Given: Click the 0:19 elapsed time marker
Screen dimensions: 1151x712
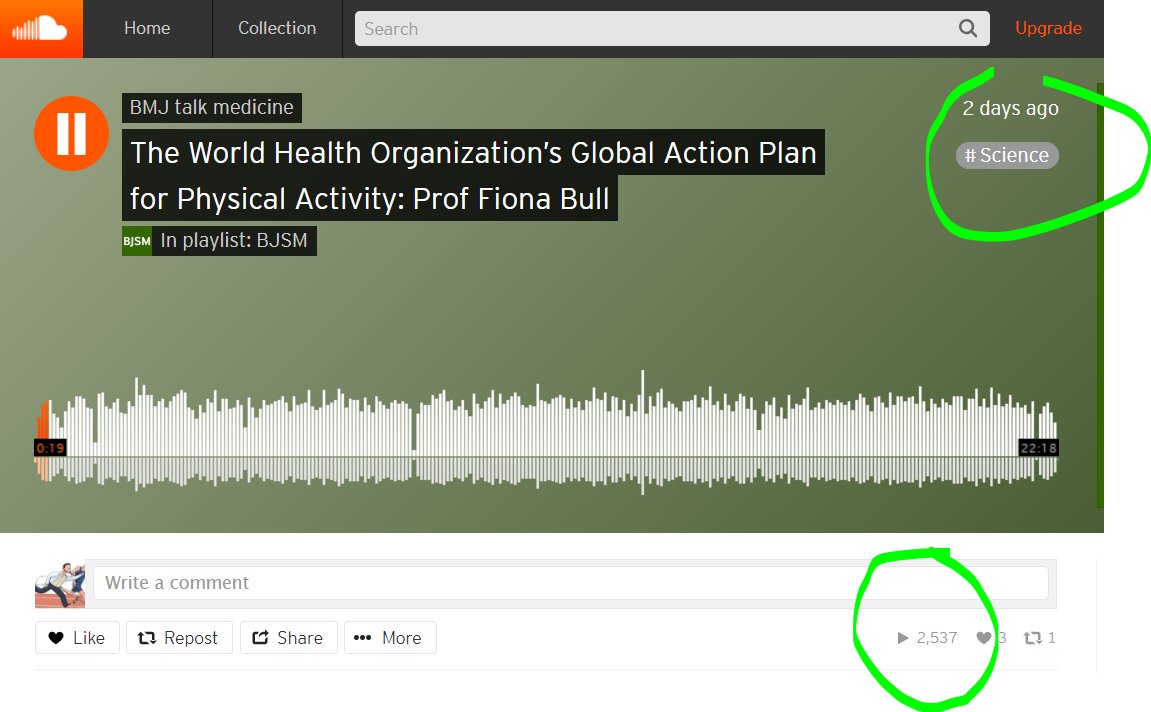Looking at the screenshot, I should click(x=50, y=448).
